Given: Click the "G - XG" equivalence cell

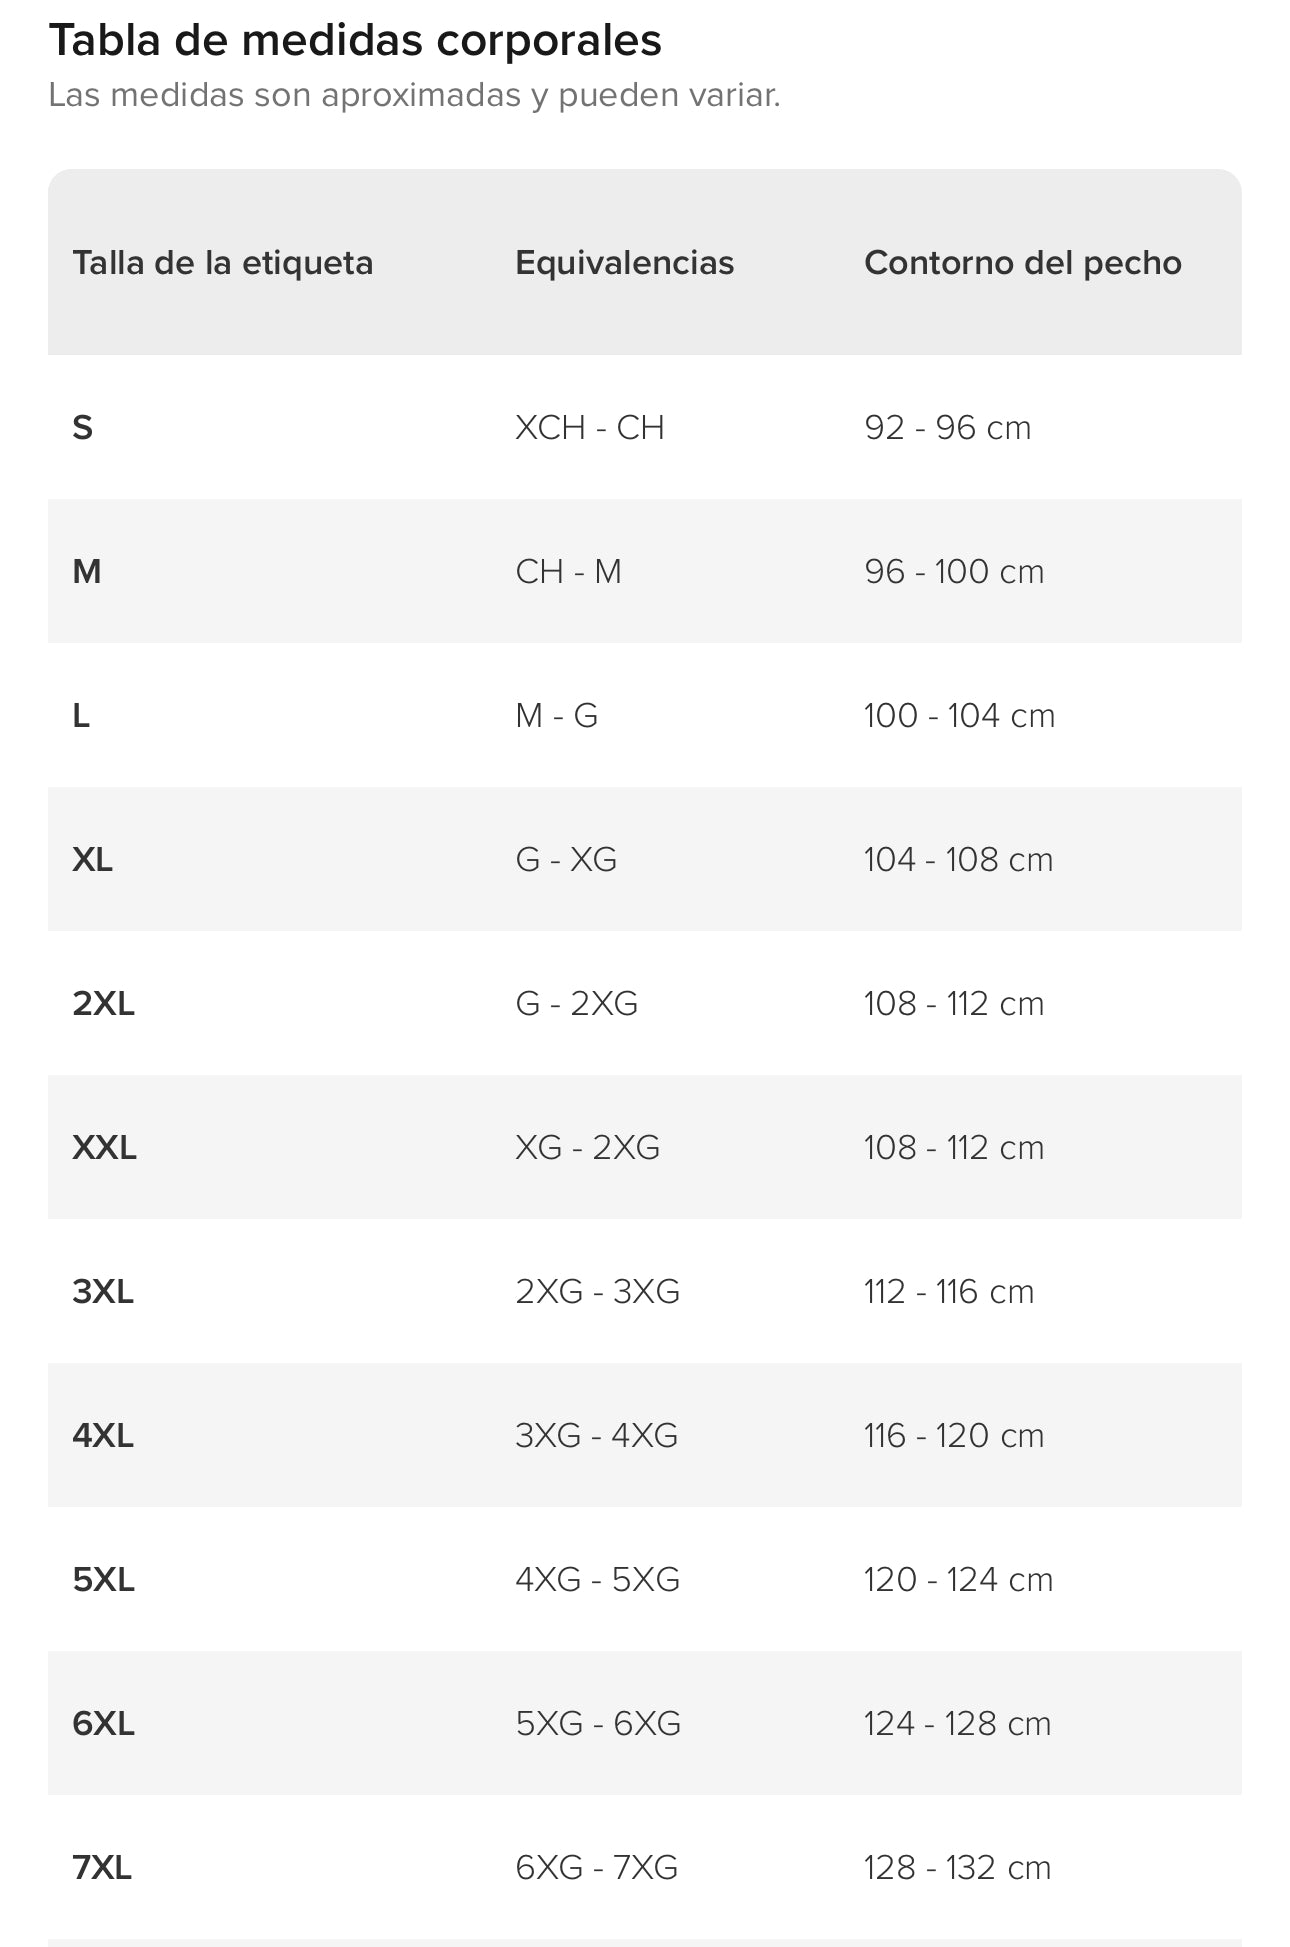Looking at the screenshot, I should (566, 860).
